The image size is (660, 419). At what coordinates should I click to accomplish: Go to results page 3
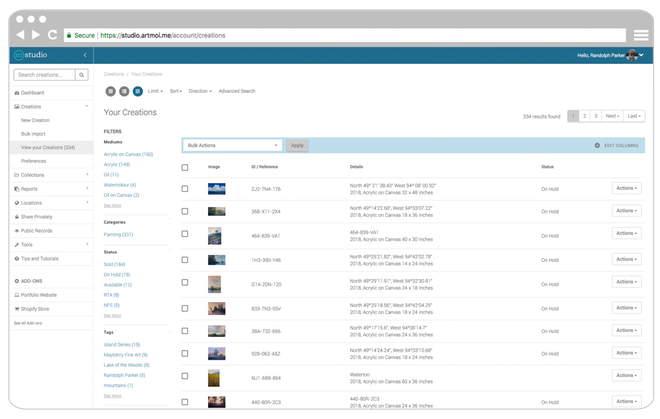tap(596, 116)
